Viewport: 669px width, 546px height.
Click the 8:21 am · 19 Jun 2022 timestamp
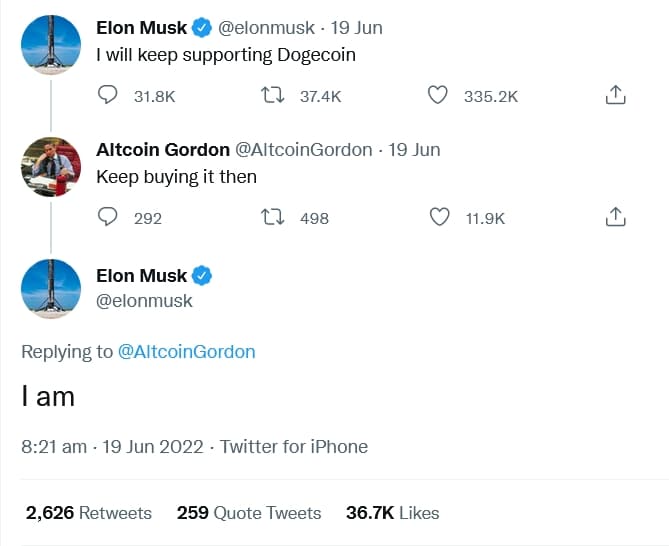point(112,447)
